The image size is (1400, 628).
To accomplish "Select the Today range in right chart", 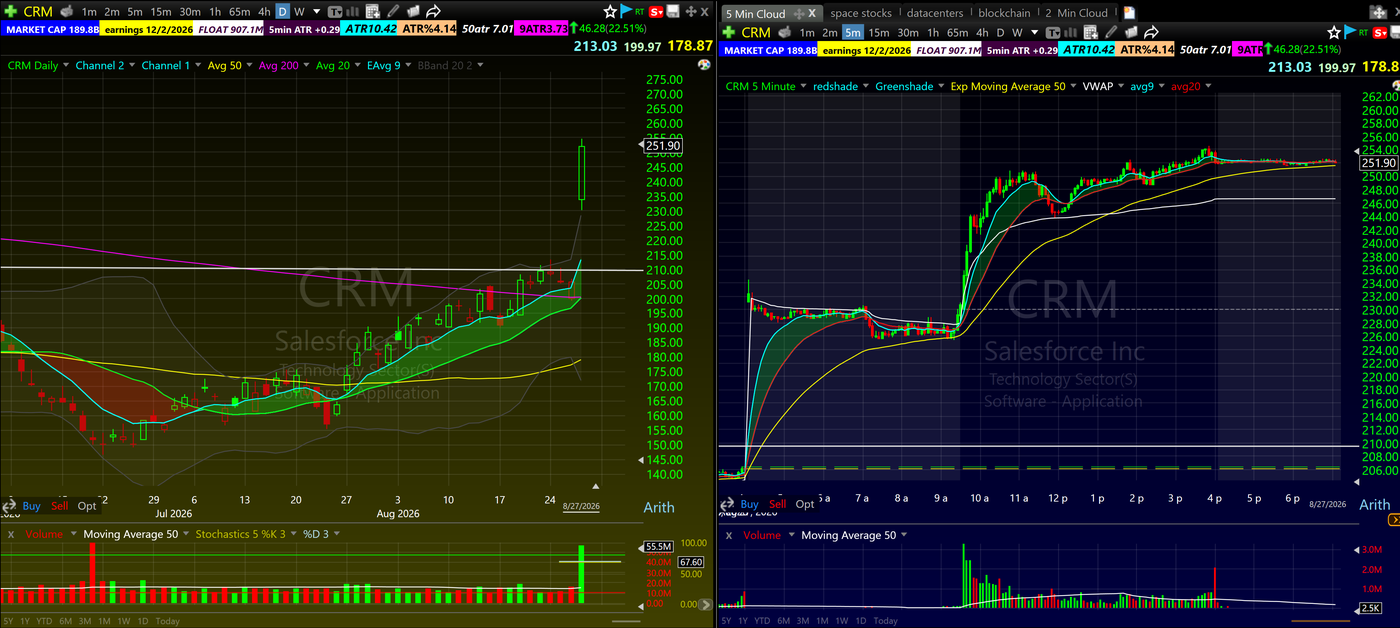I will pyautogui.click(x=885, y=621).
